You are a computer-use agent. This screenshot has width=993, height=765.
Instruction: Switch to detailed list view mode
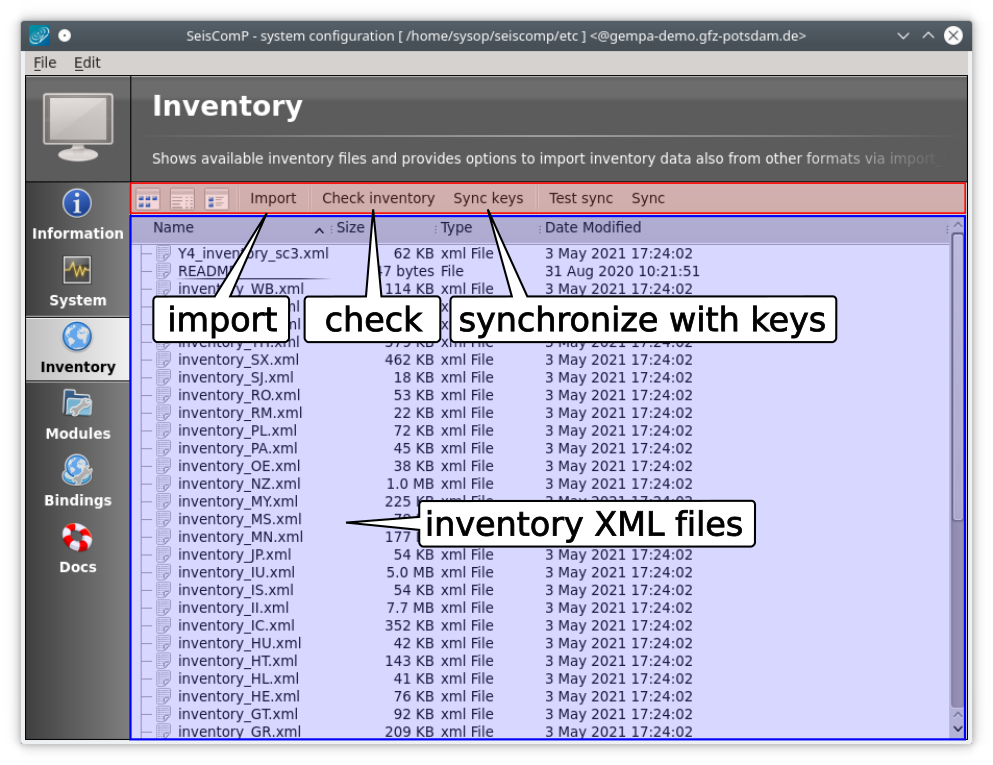pyautogui.click(x=182, y=199)
